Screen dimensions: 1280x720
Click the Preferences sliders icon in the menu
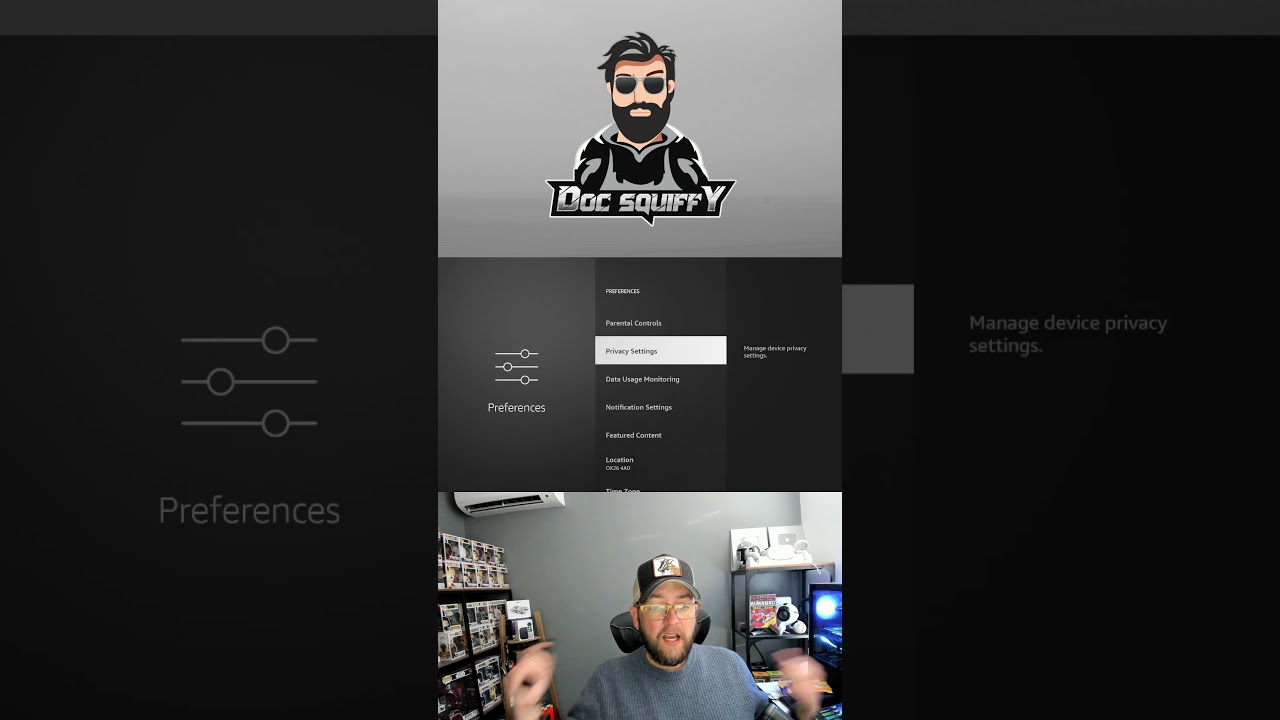pos(516,367)
